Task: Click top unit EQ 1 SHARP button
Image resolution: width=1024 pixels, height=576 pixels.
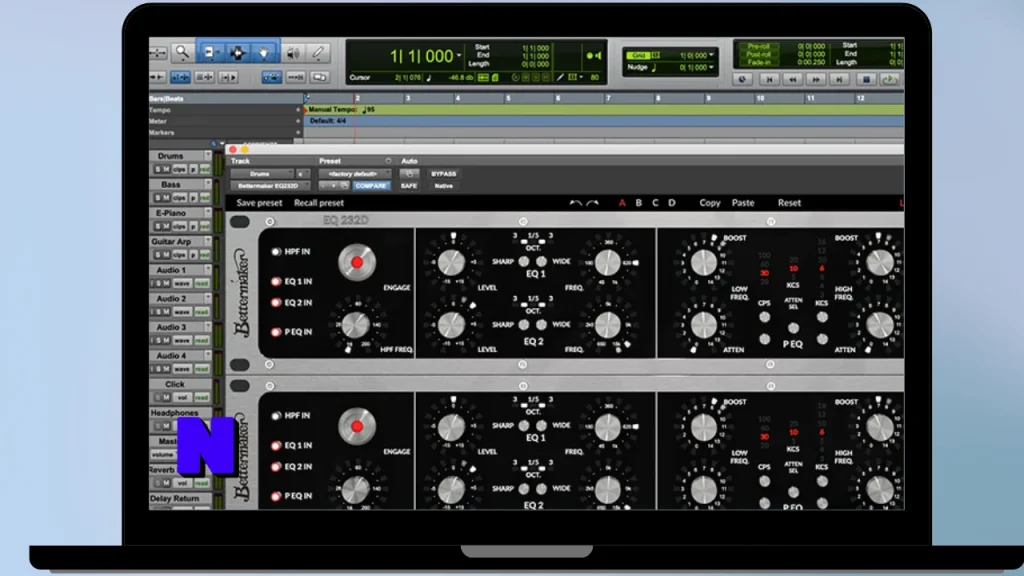Action: (524, 262)
